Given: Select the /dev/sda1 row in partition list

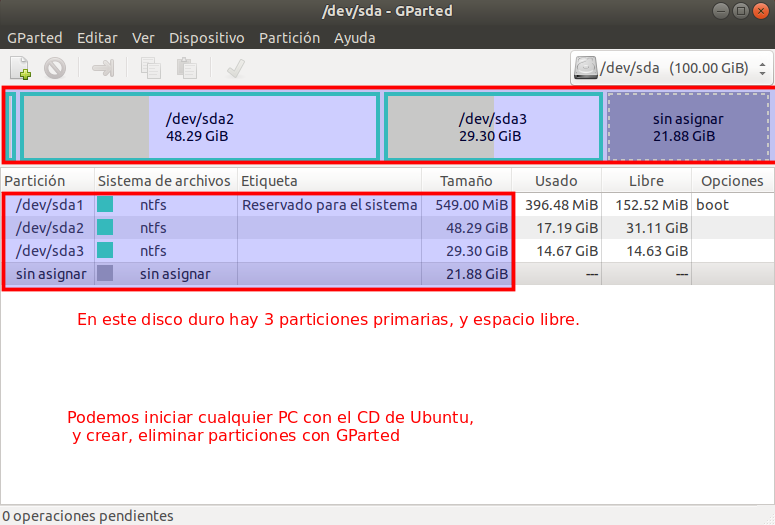Looking at the screenshot, I should click(x=387, y=205).
